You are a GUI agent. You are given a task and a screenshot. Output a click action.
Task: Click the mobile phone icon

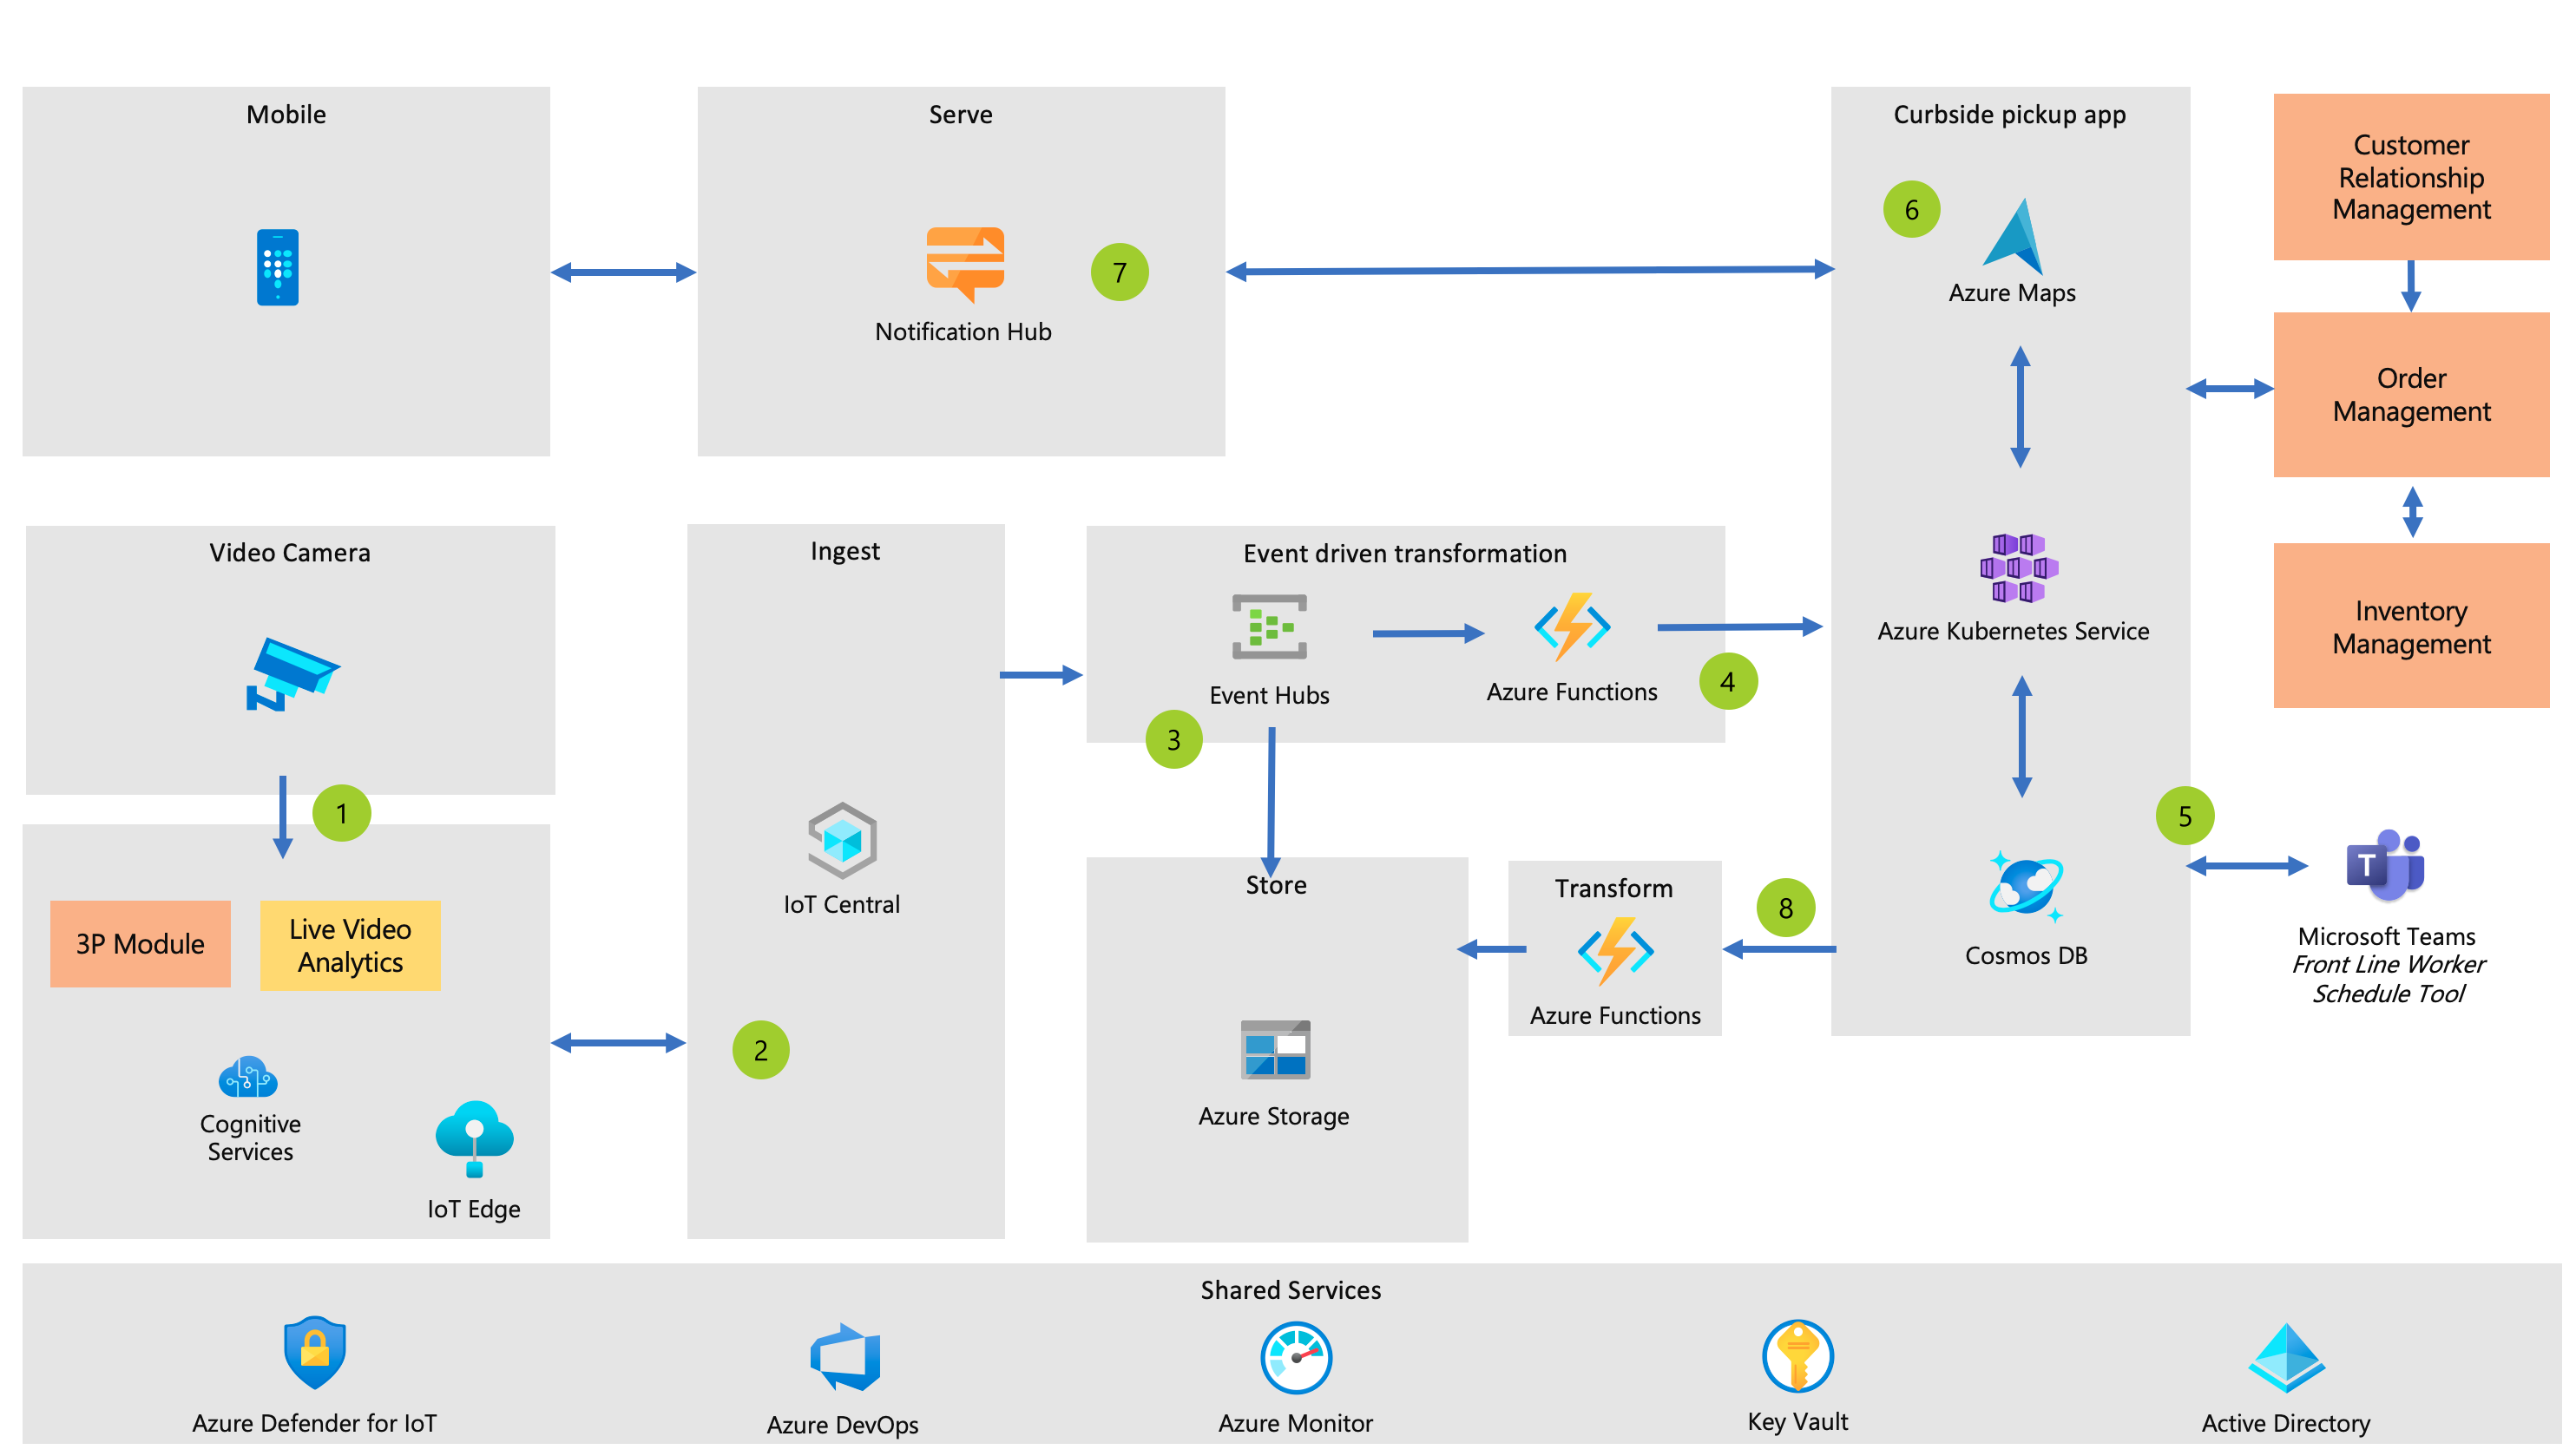pos(277,267)
